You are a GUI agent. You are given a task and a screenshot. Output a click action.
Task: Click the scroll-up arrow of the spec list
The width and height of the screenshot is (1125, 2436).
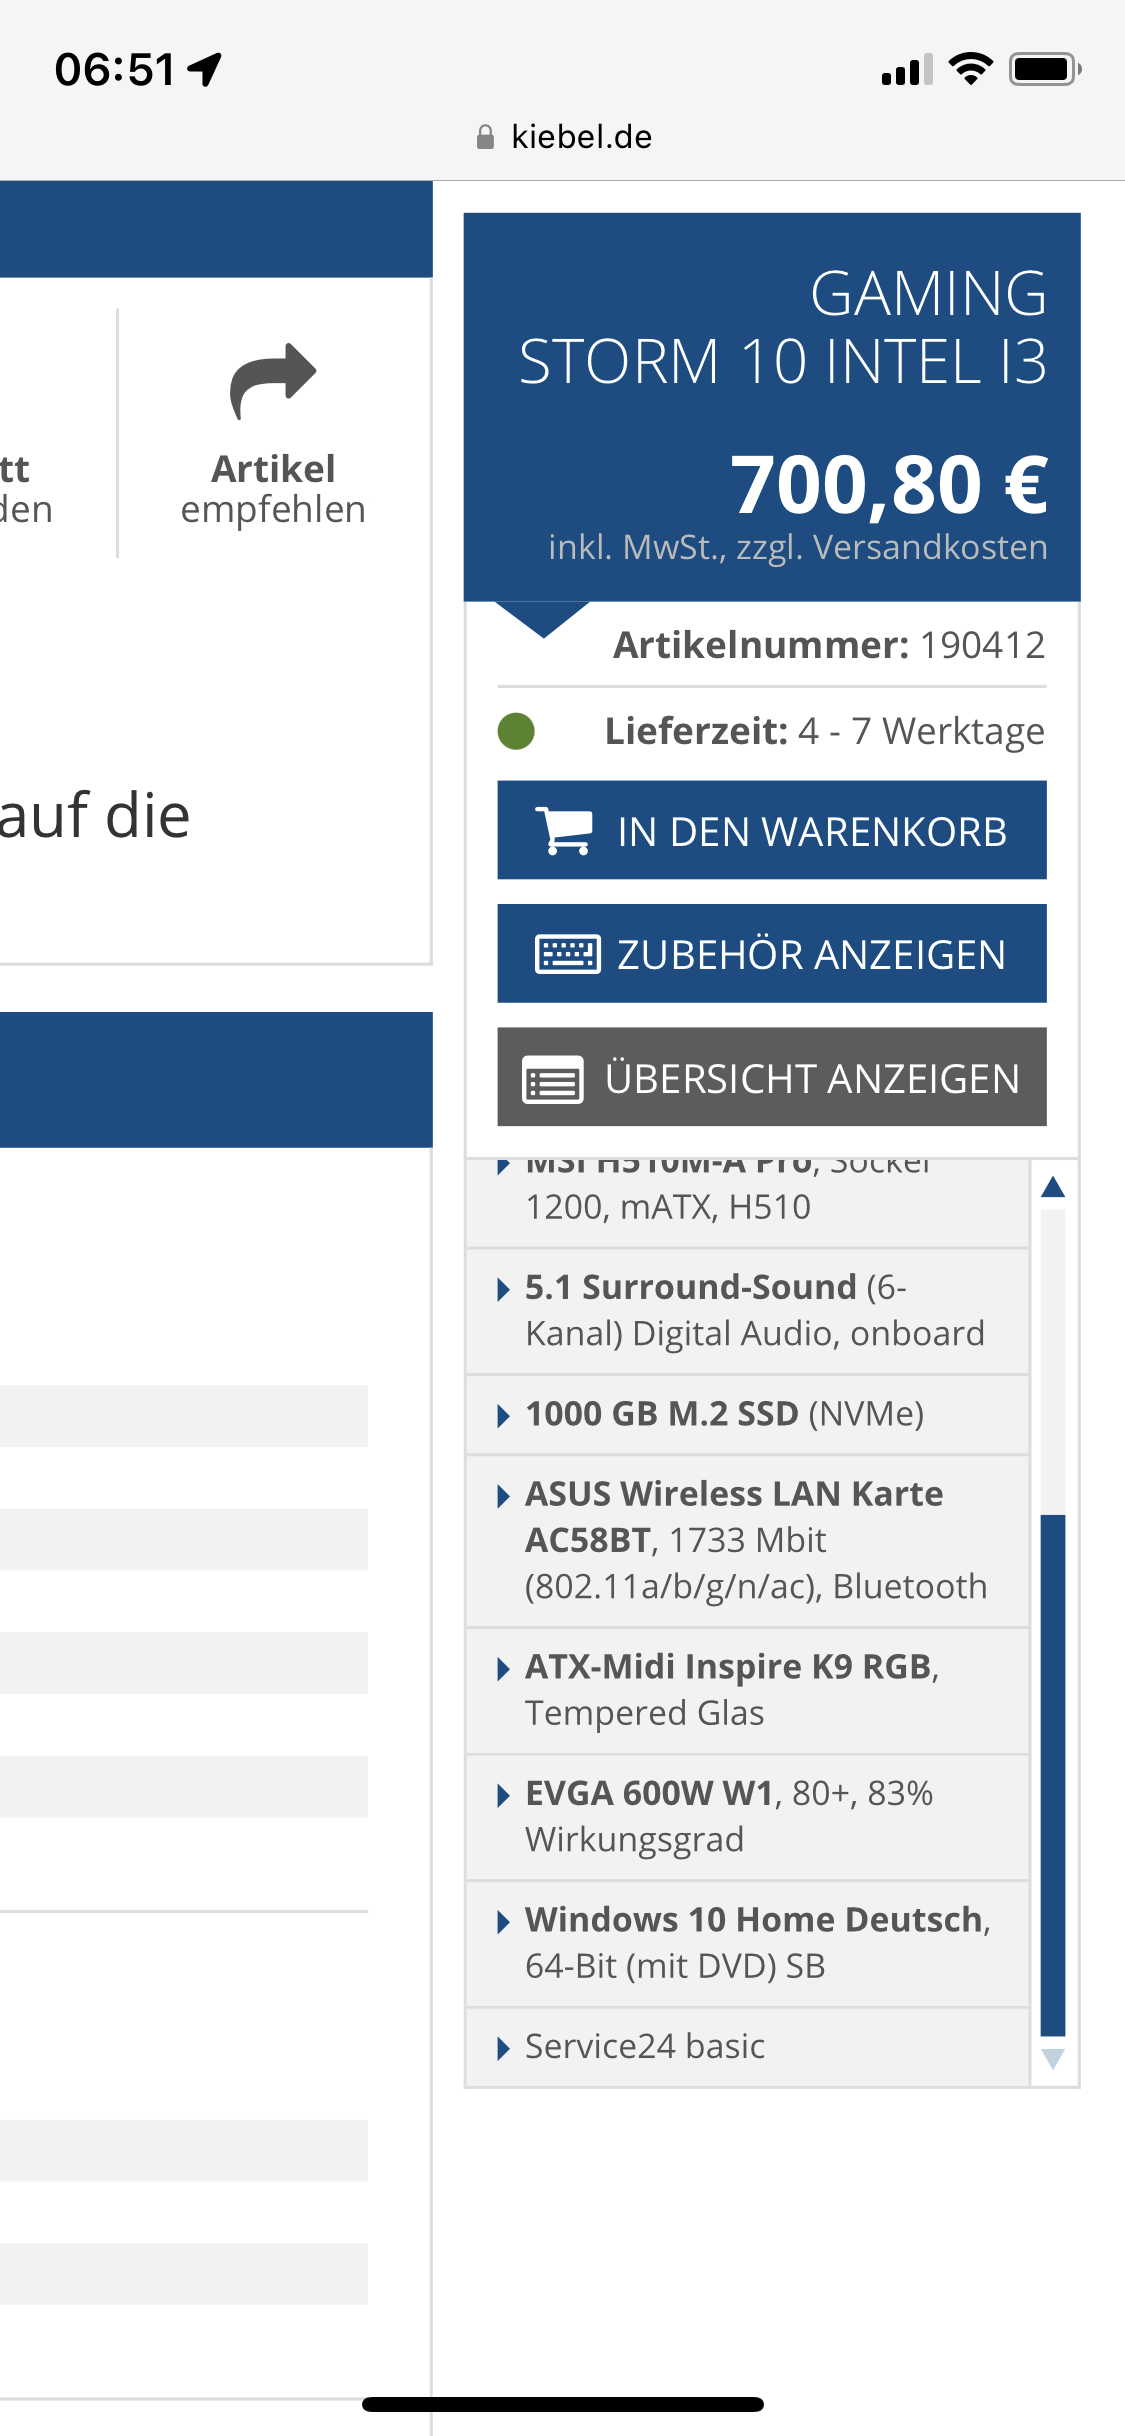pyautogui.click(x=1053, y=1187)
